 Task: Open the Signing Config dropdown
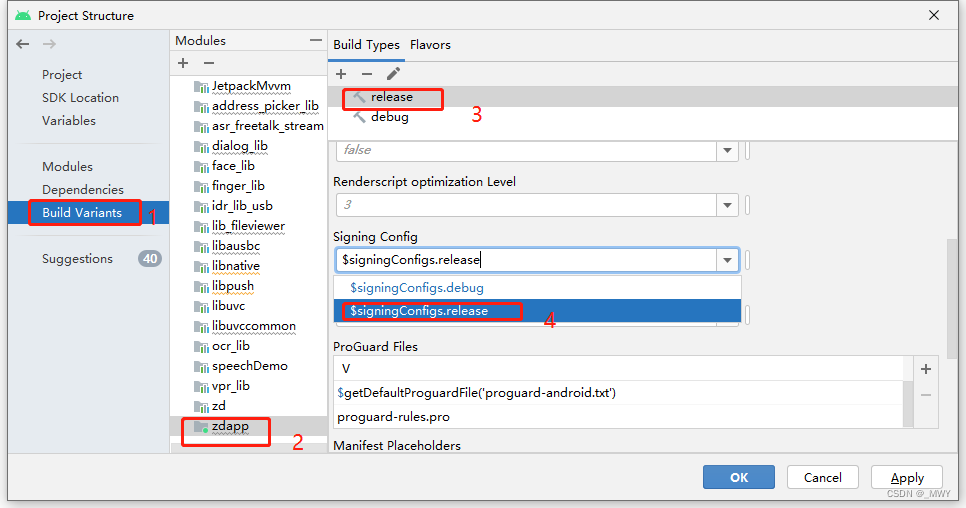(x=727, y=260)
